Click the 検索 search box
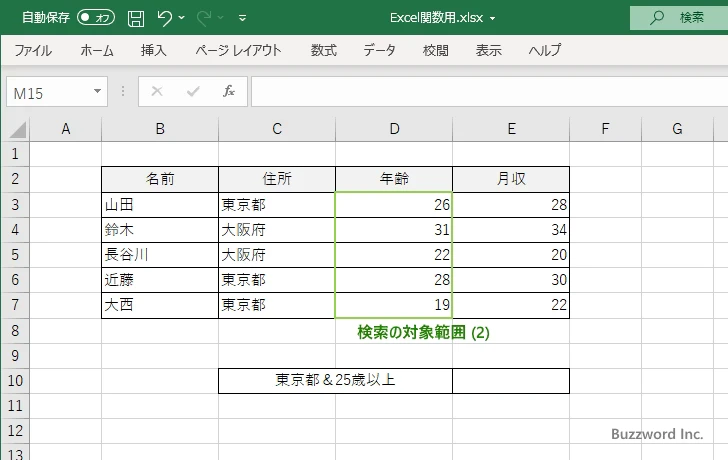 click(x=679, y=18)
